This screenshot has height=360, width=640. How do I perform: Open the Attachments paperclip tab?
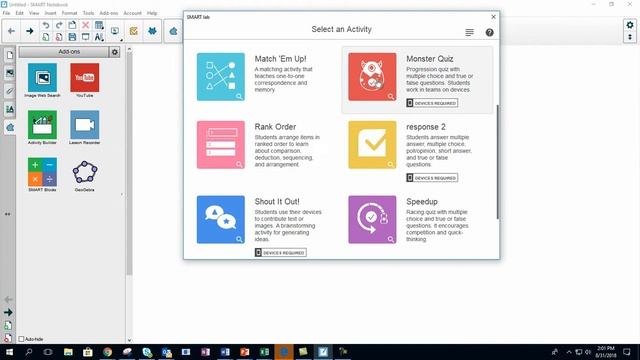click(x=10, y=91)
